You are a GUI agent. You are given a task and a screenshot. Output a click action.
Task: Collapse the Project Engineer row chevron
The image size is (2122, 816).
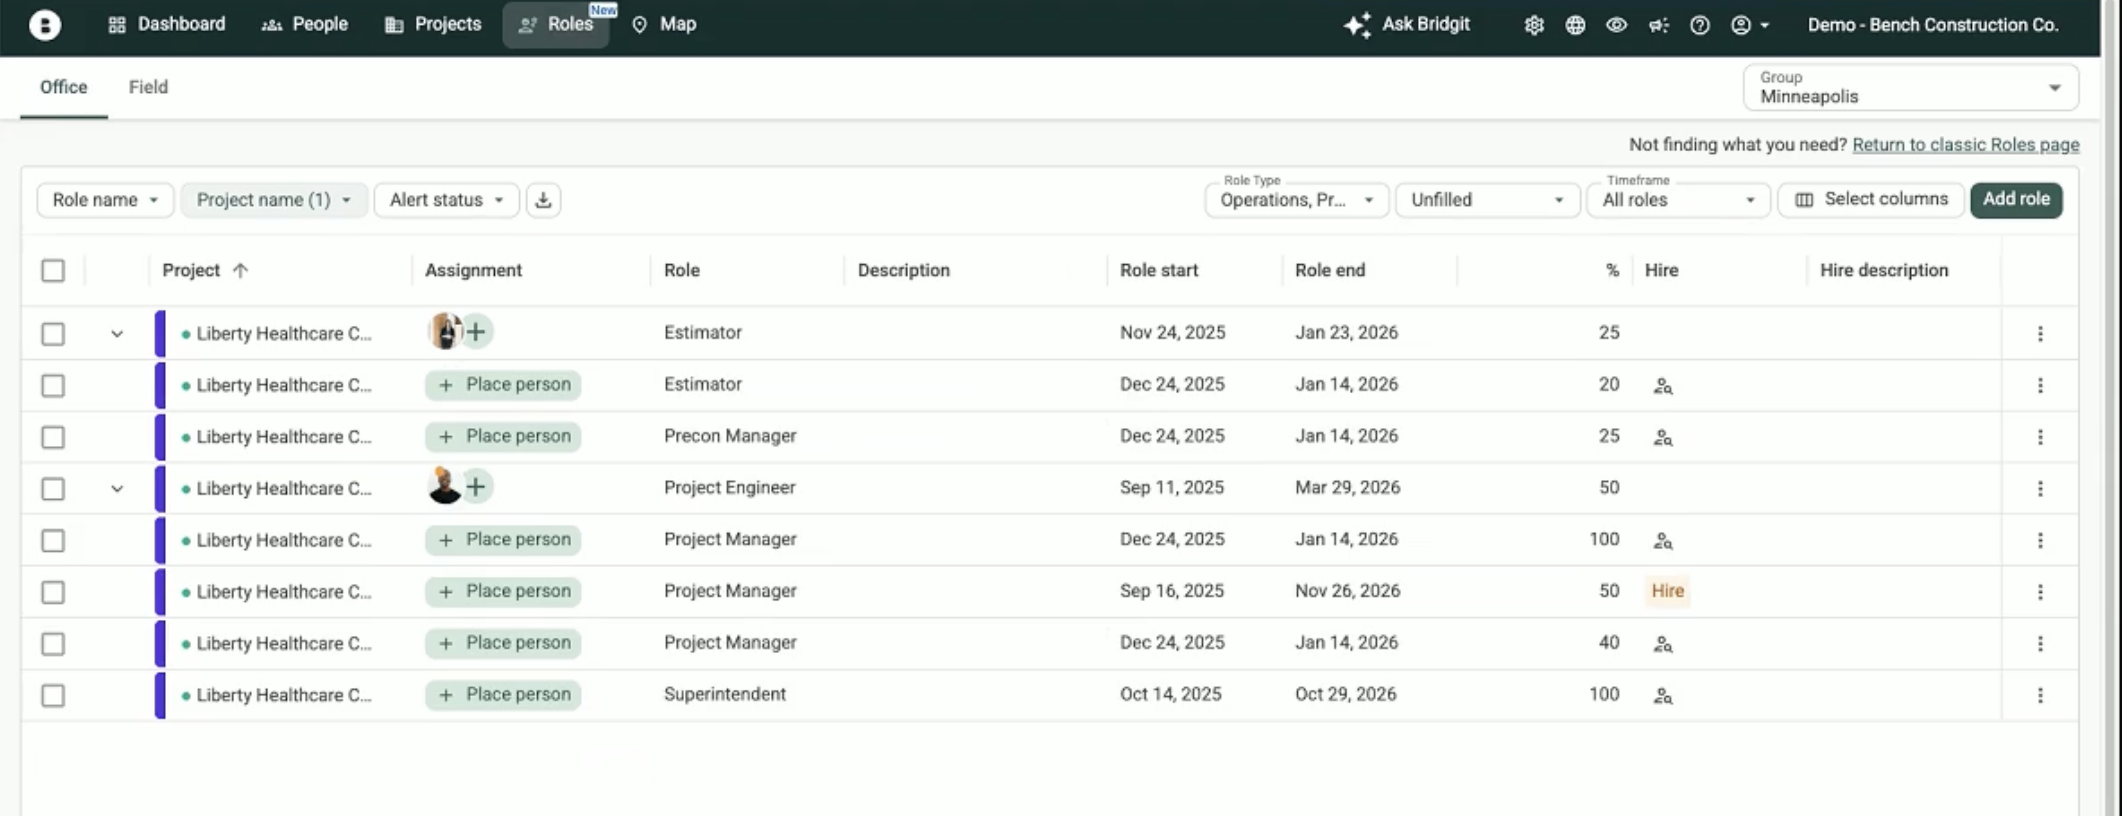coord(117,489)
